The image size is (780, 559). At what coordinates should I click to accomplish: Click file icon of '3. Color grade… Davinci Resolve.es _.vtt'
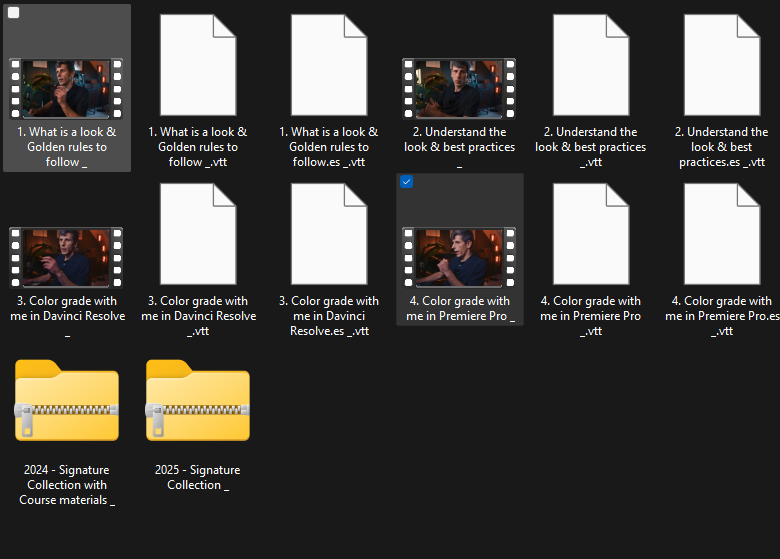coord(328,234)
